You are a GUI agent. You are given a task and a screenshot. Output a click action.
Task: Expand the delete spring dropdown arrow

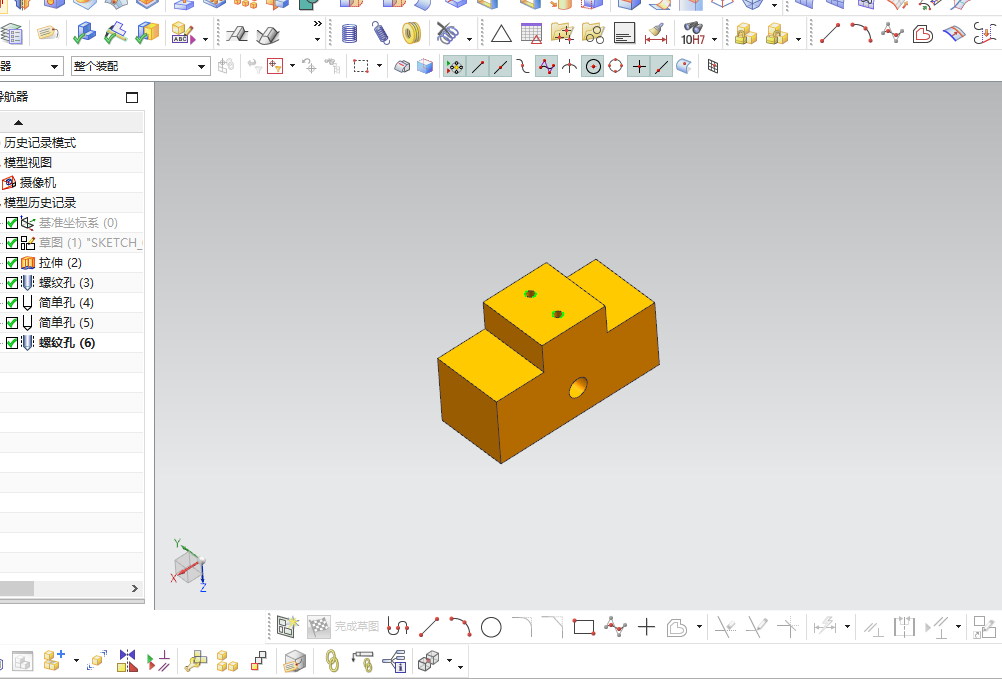pos(469,40)
